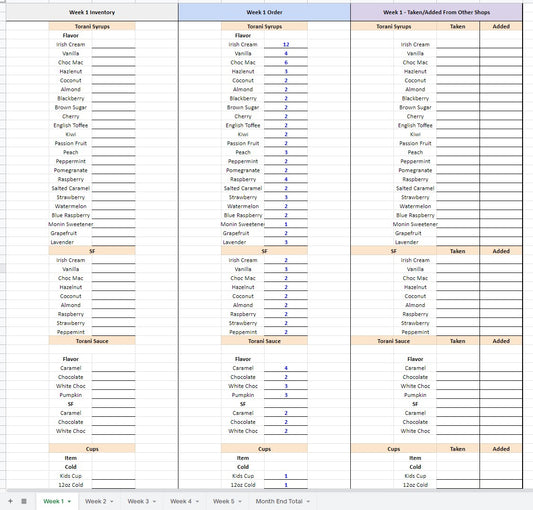Select the Torani Sauce heading in the order column
Screen dimensions: 533x510
[264, 341]
